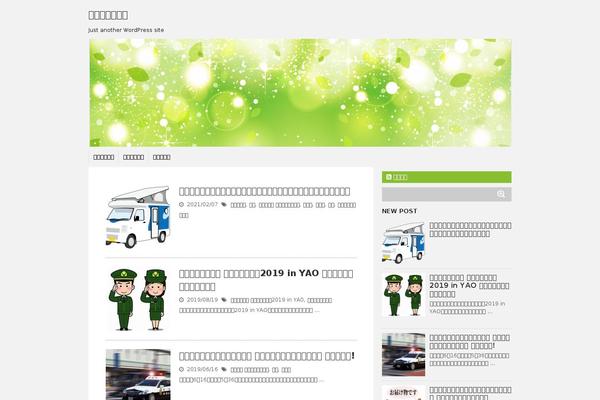Click the green leaves header banner image

(300, 93)
